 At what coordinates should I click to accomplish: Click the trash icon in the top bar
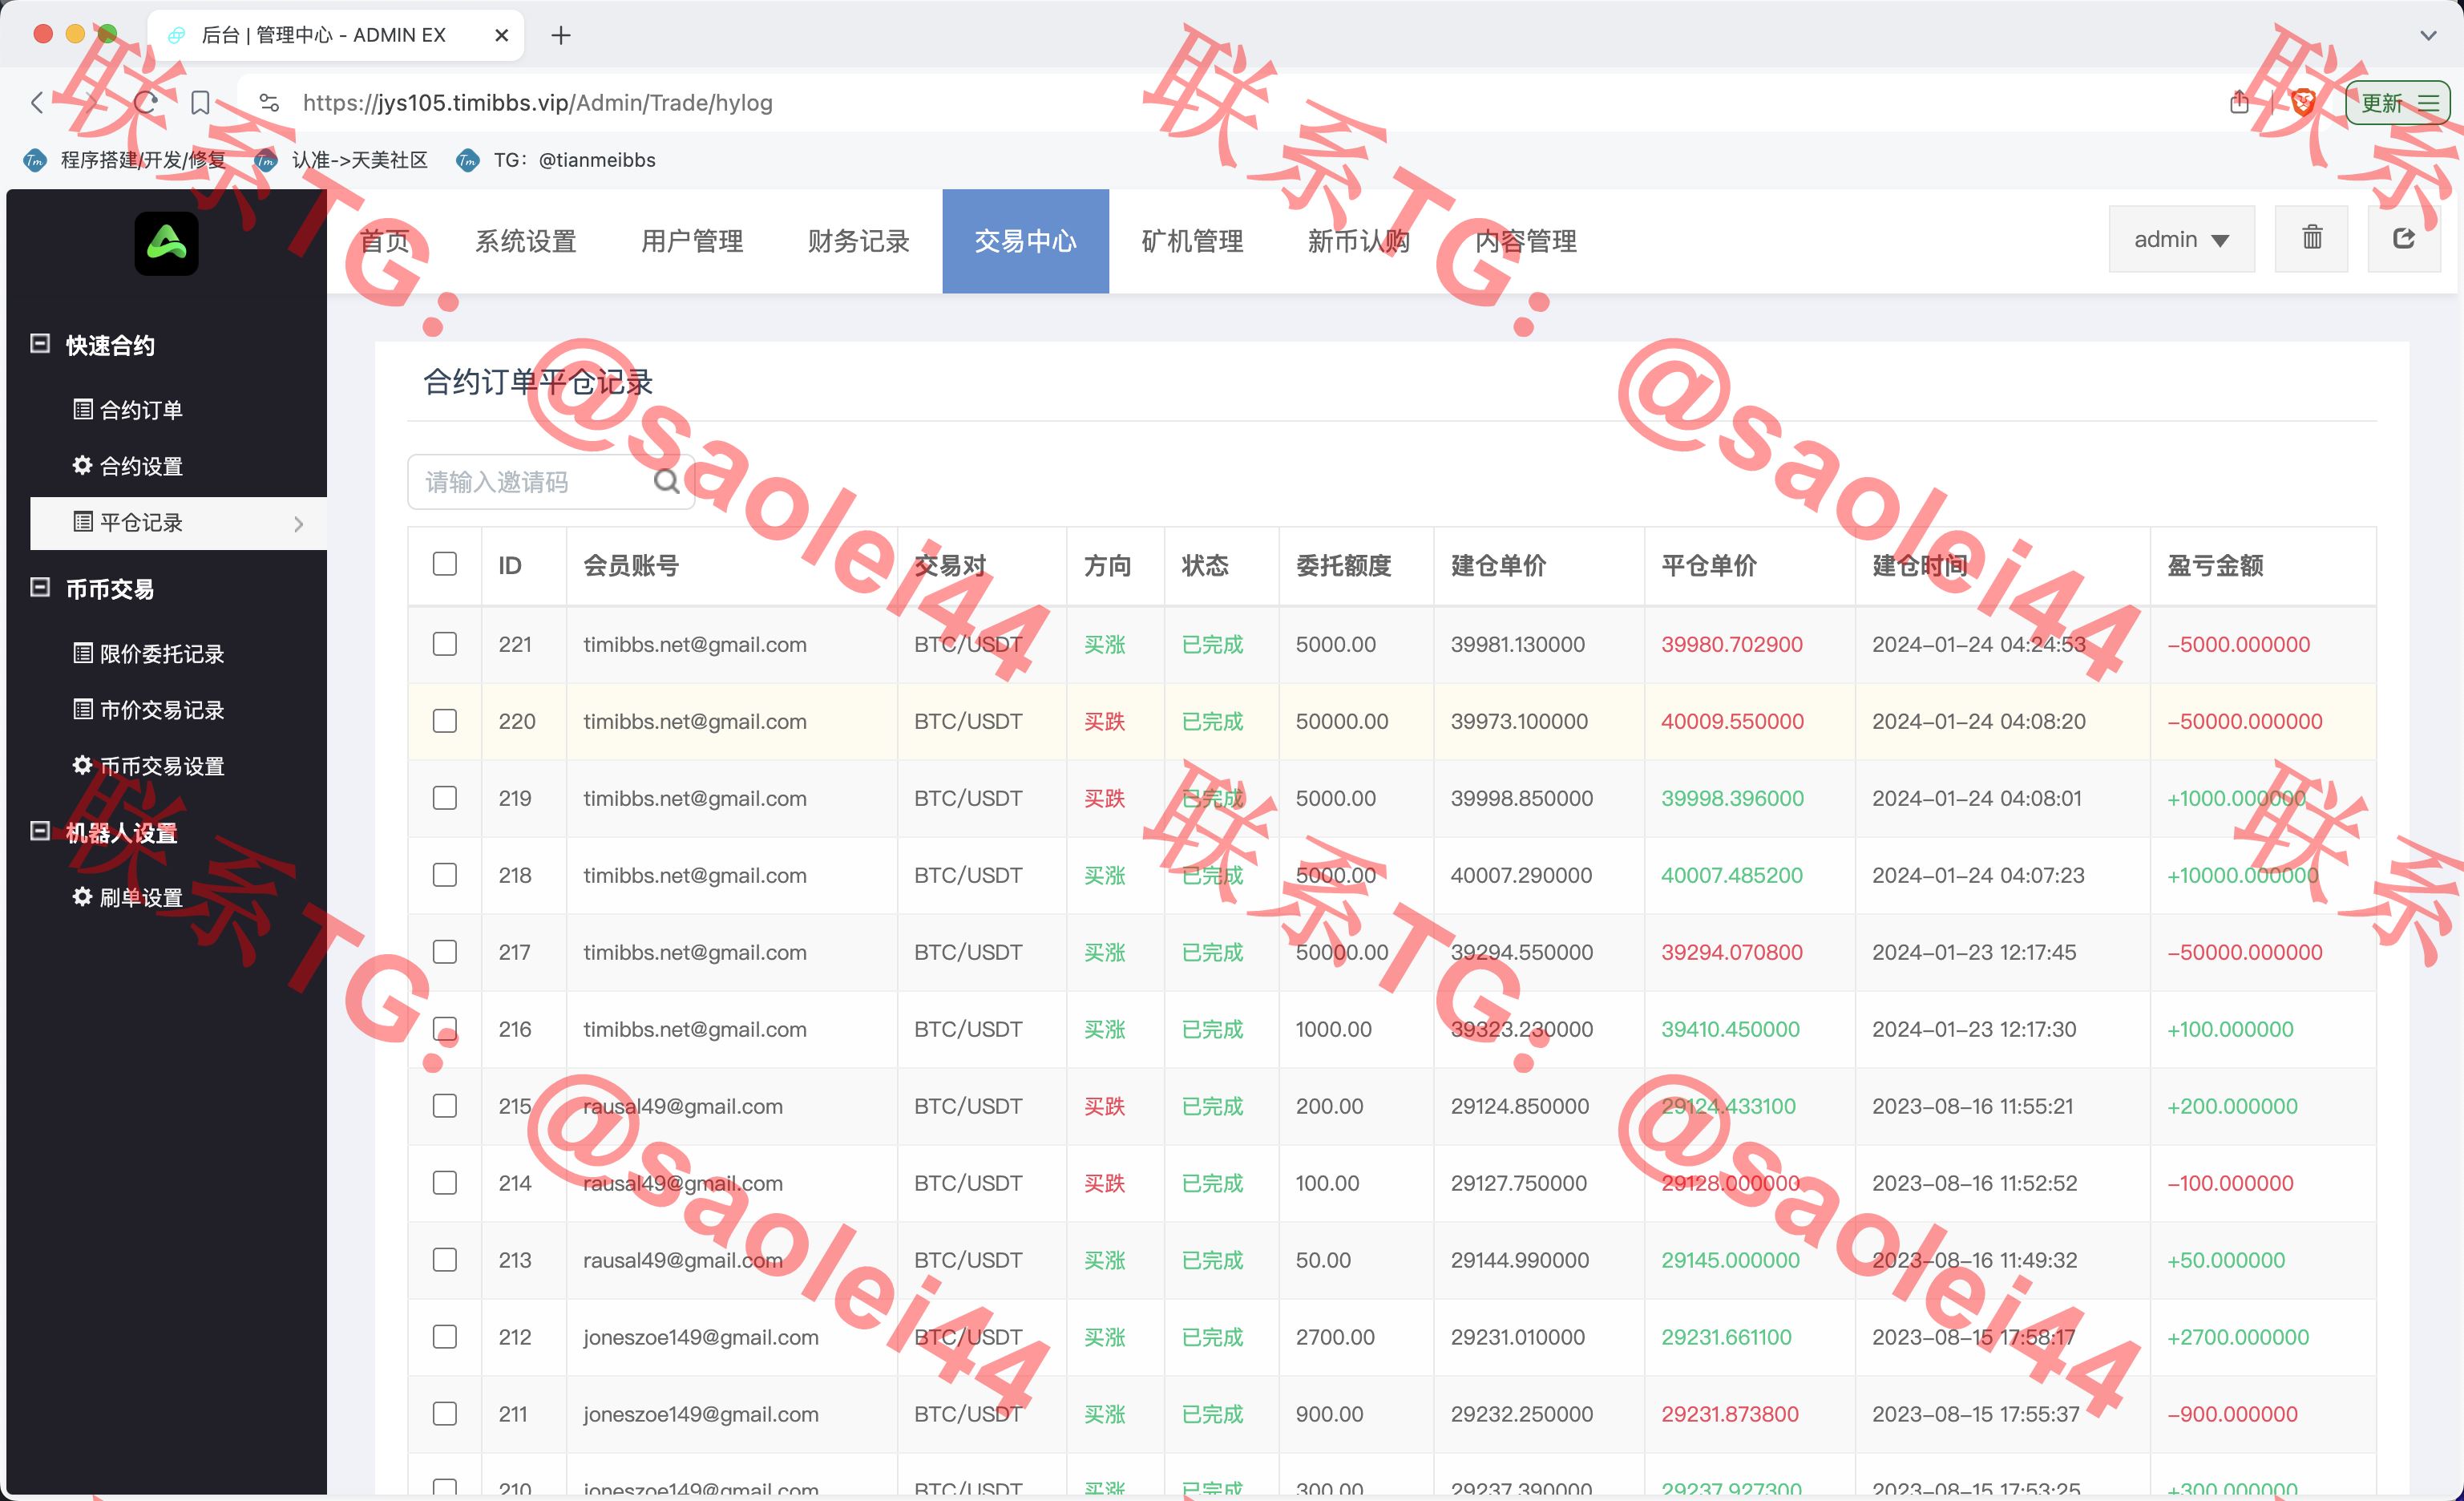coord(2311,238)
